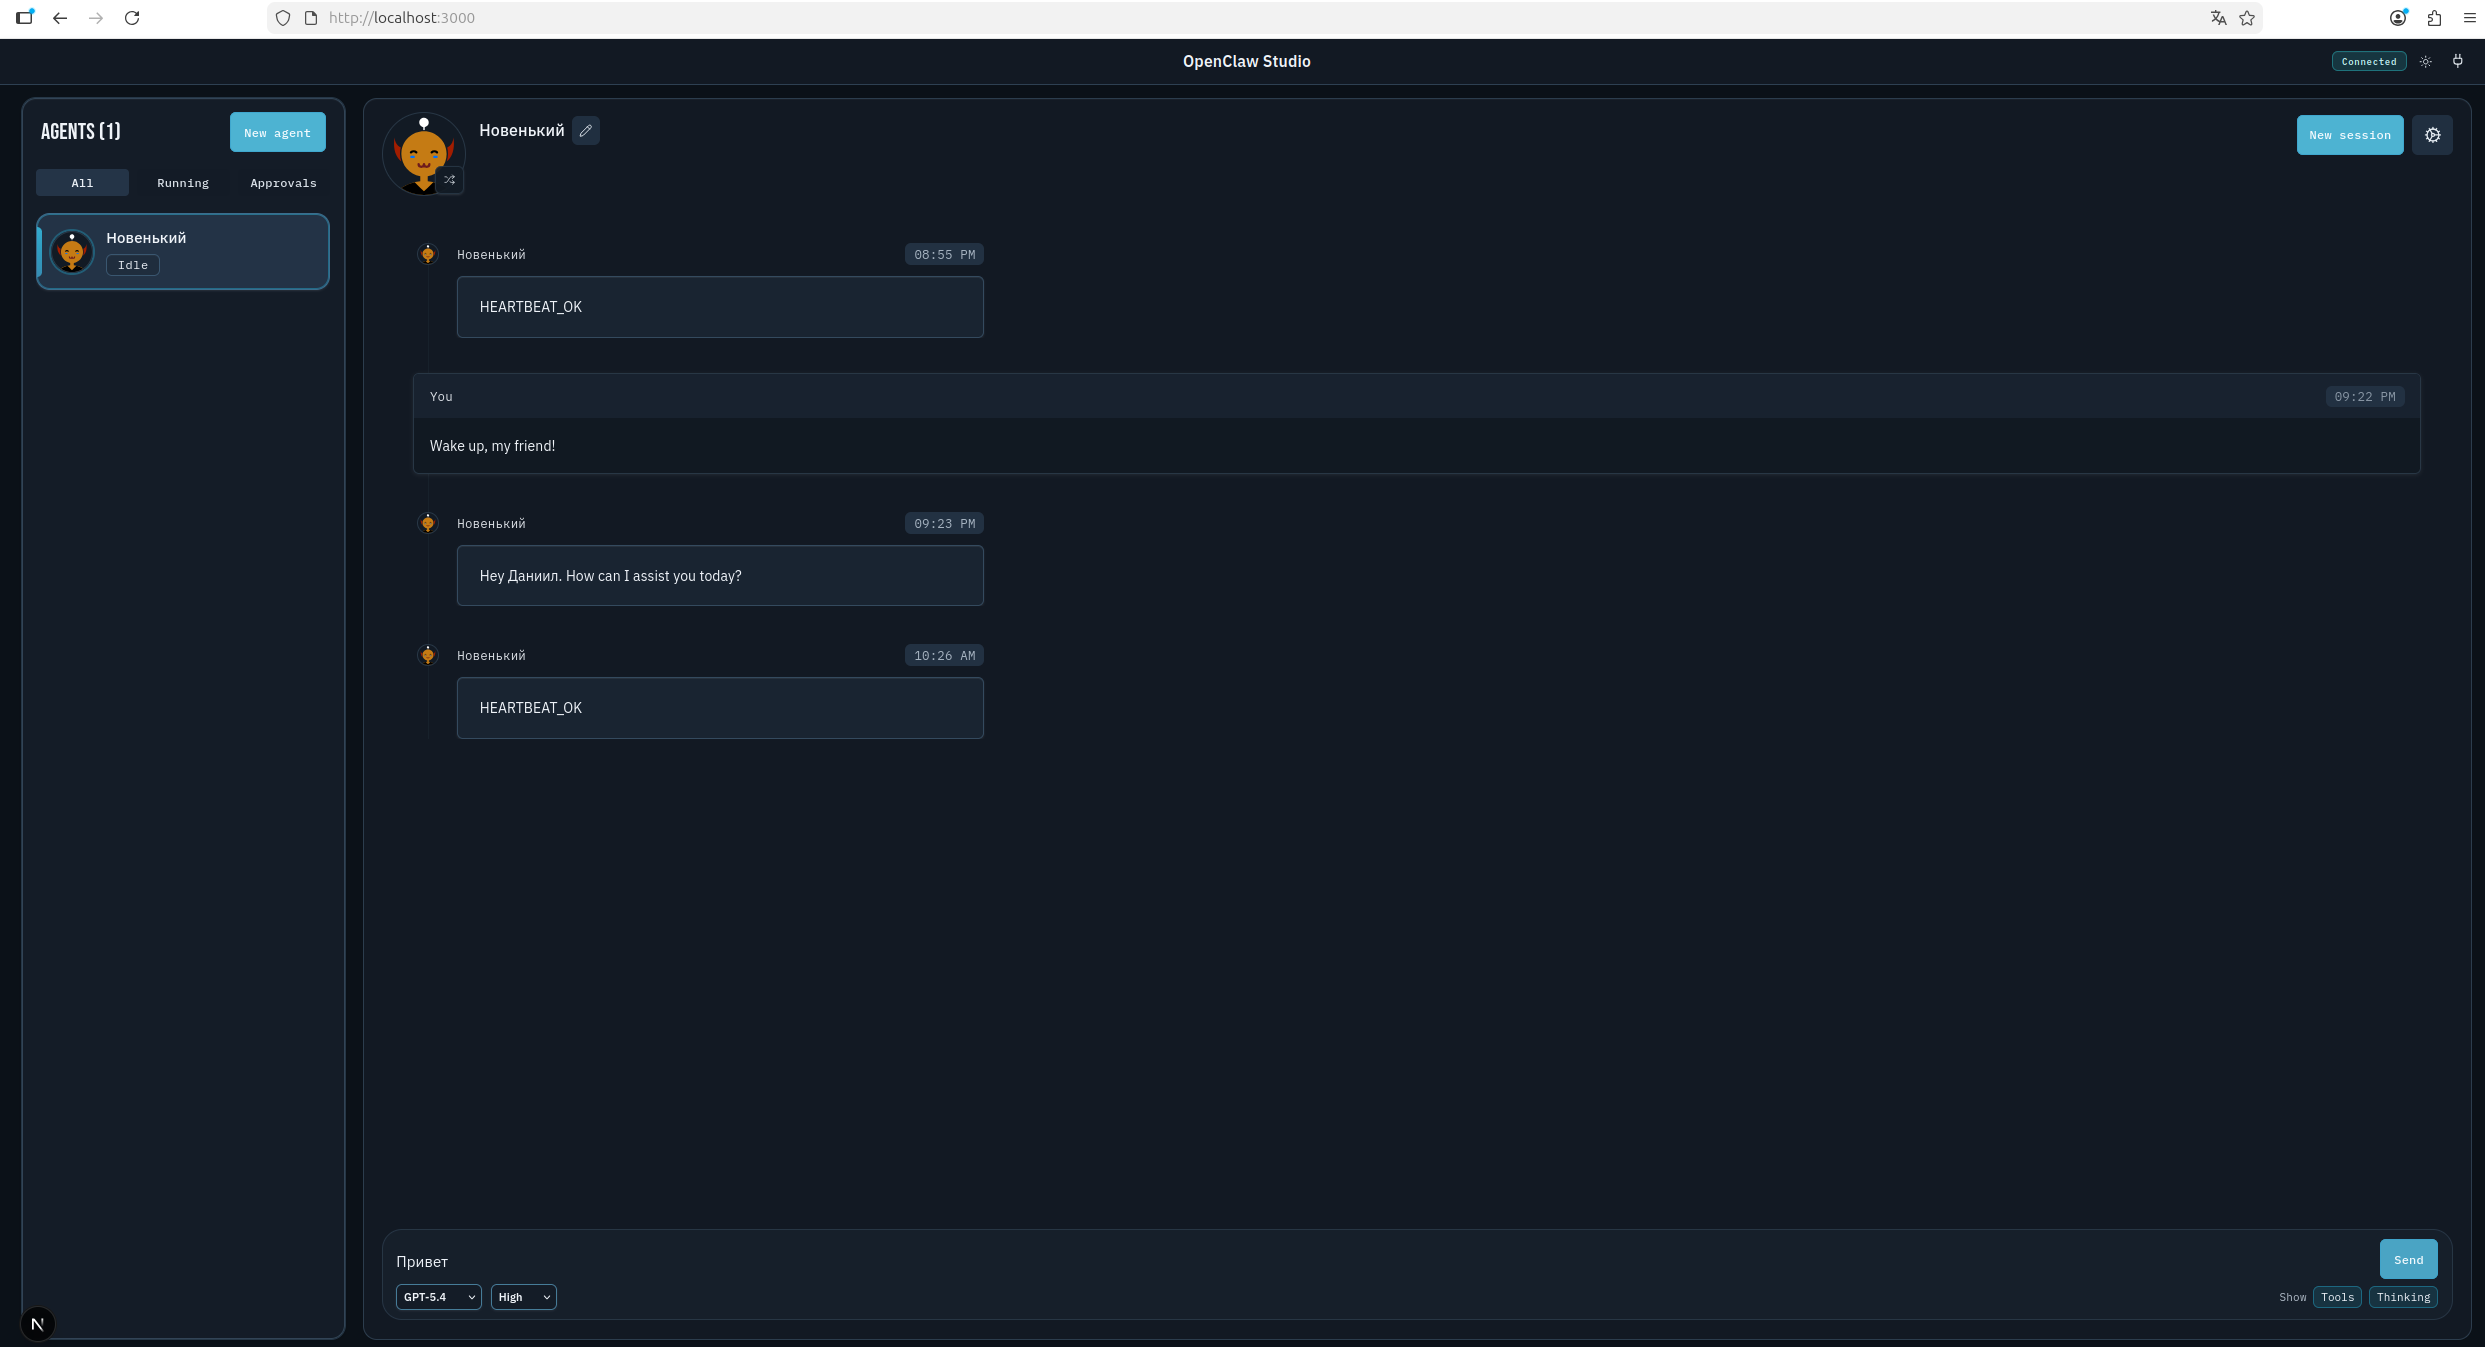
Task: Toggle Show Thinking option
Action: point(2403,1297)
